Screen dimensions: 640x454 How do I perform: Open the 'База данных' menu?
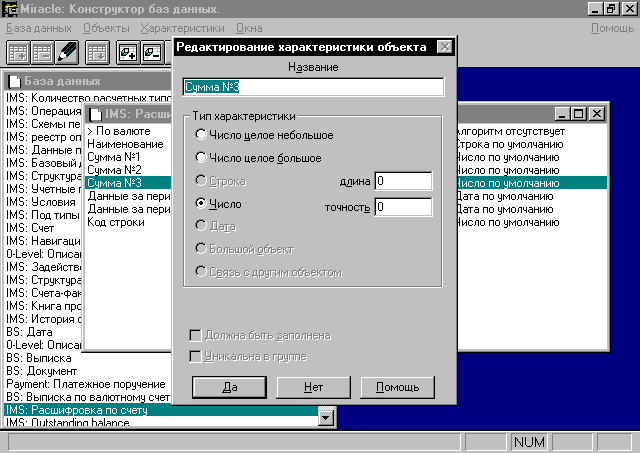tap(40, 28)
